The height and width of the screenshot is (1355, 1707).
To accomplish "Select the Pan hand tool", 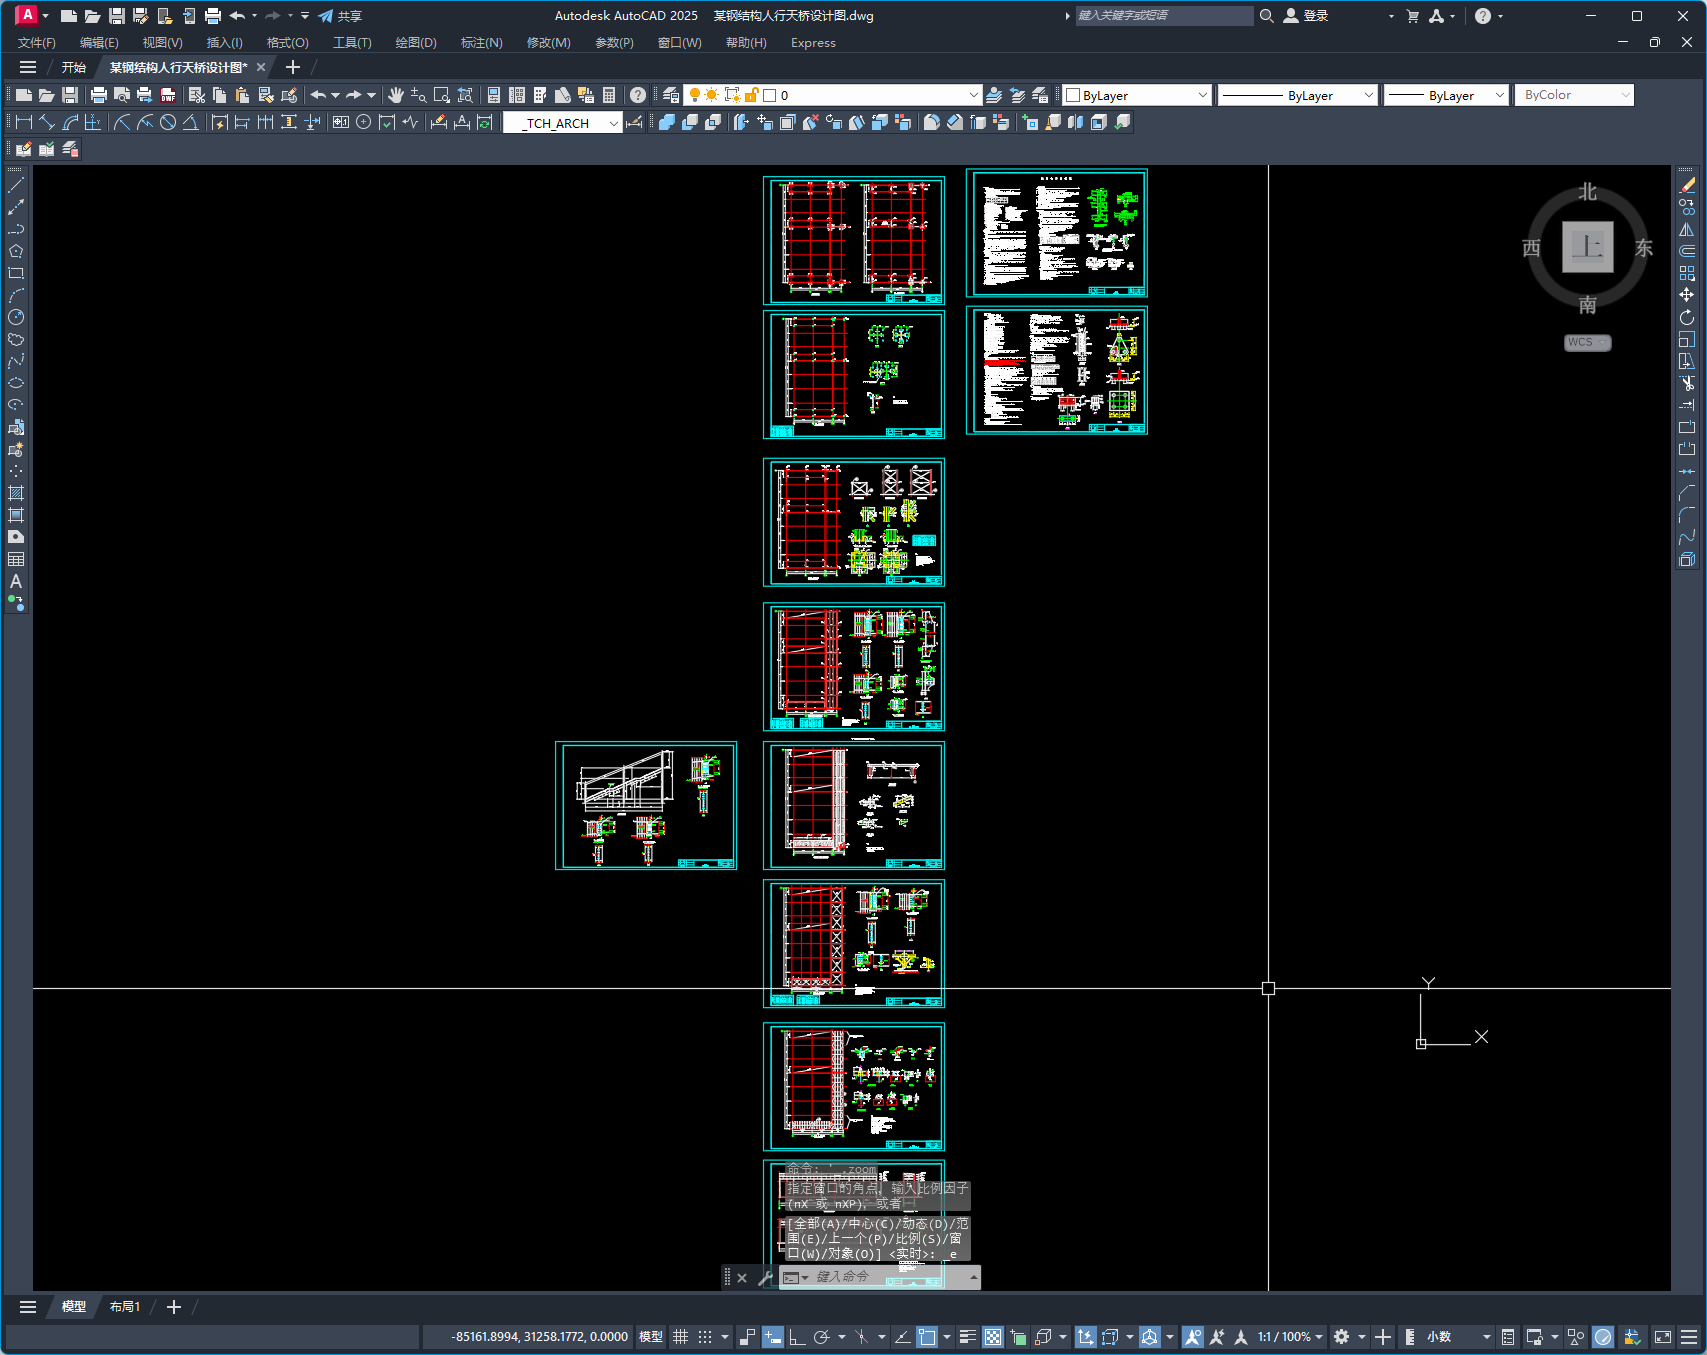I will coord(396,95).
